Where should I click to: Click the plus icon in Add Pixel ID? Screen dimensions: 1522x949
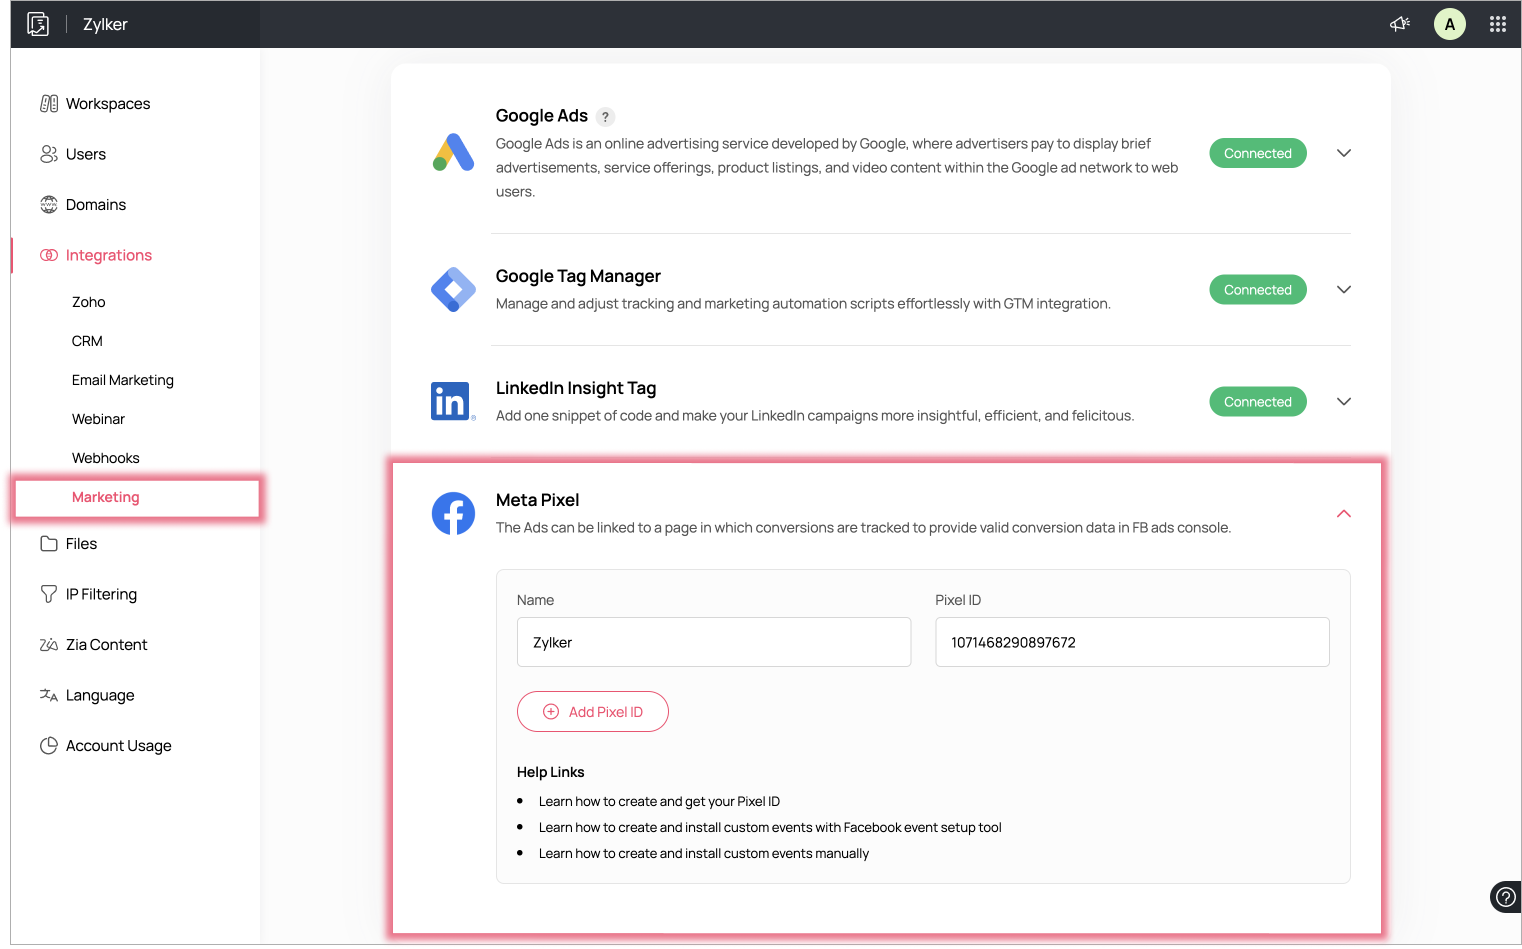click(551, 712)
